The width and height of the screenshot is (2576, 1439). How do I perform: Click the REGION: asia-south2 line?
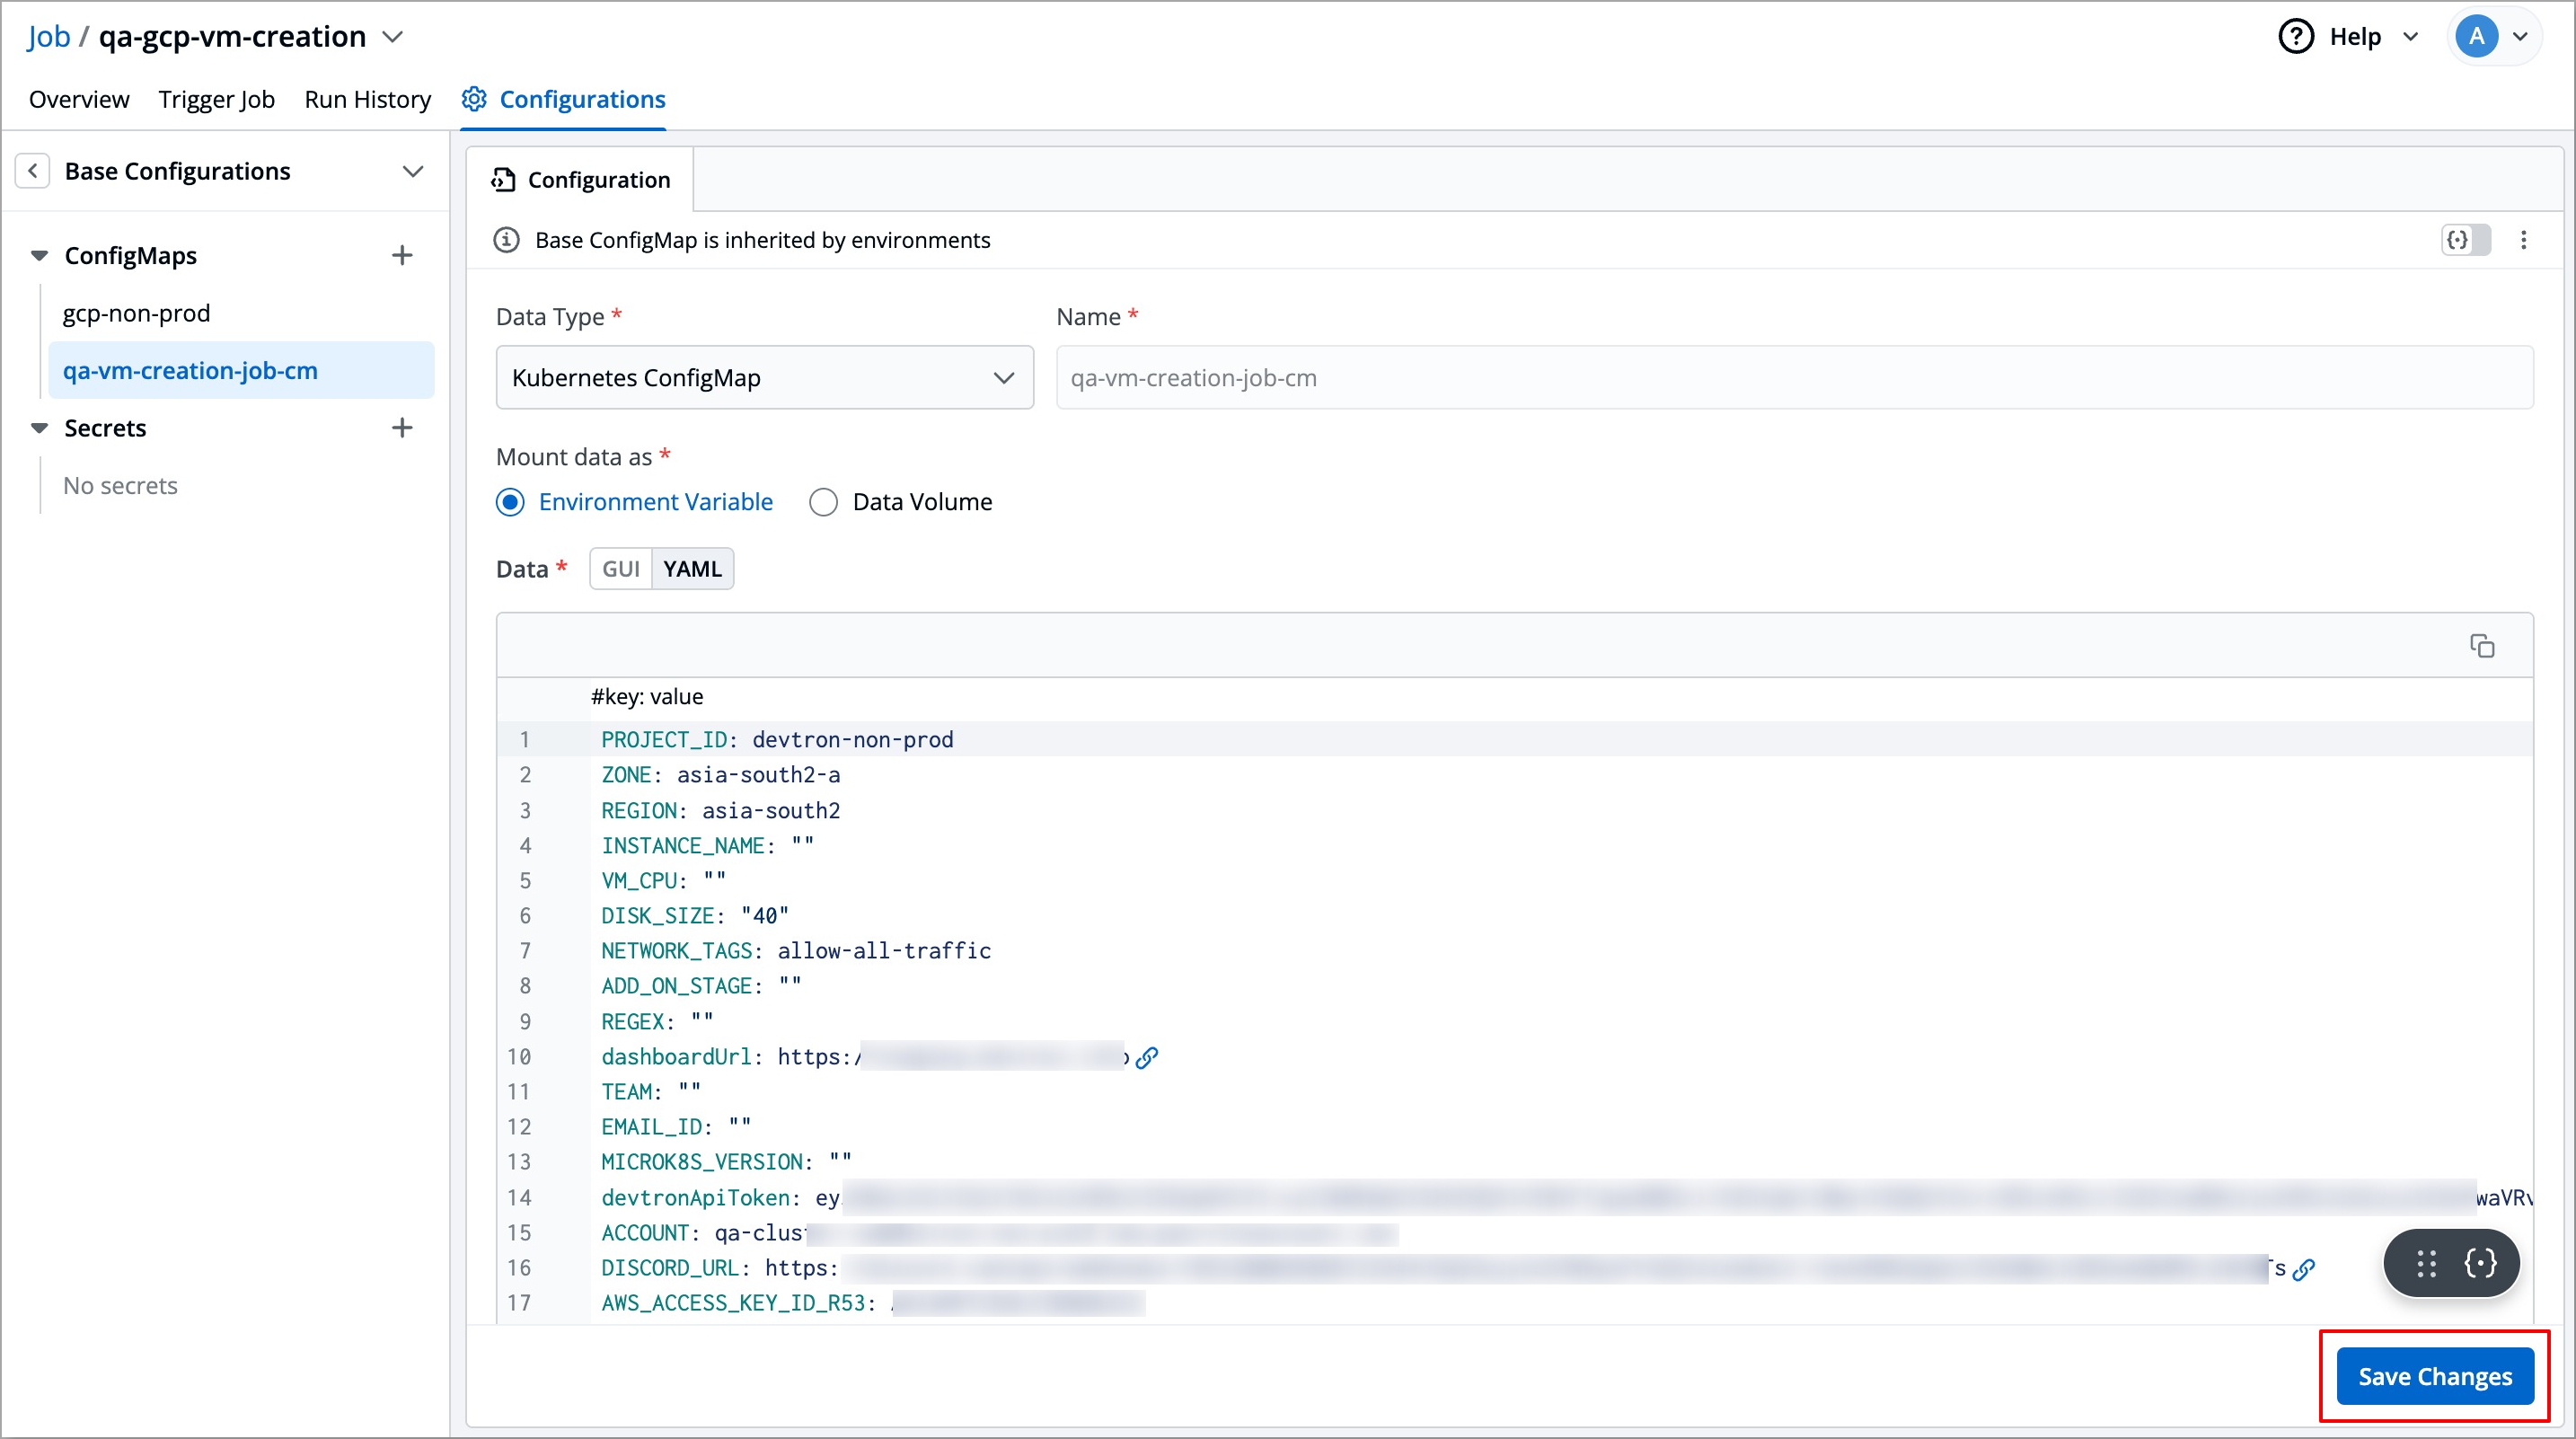(720, 811)
